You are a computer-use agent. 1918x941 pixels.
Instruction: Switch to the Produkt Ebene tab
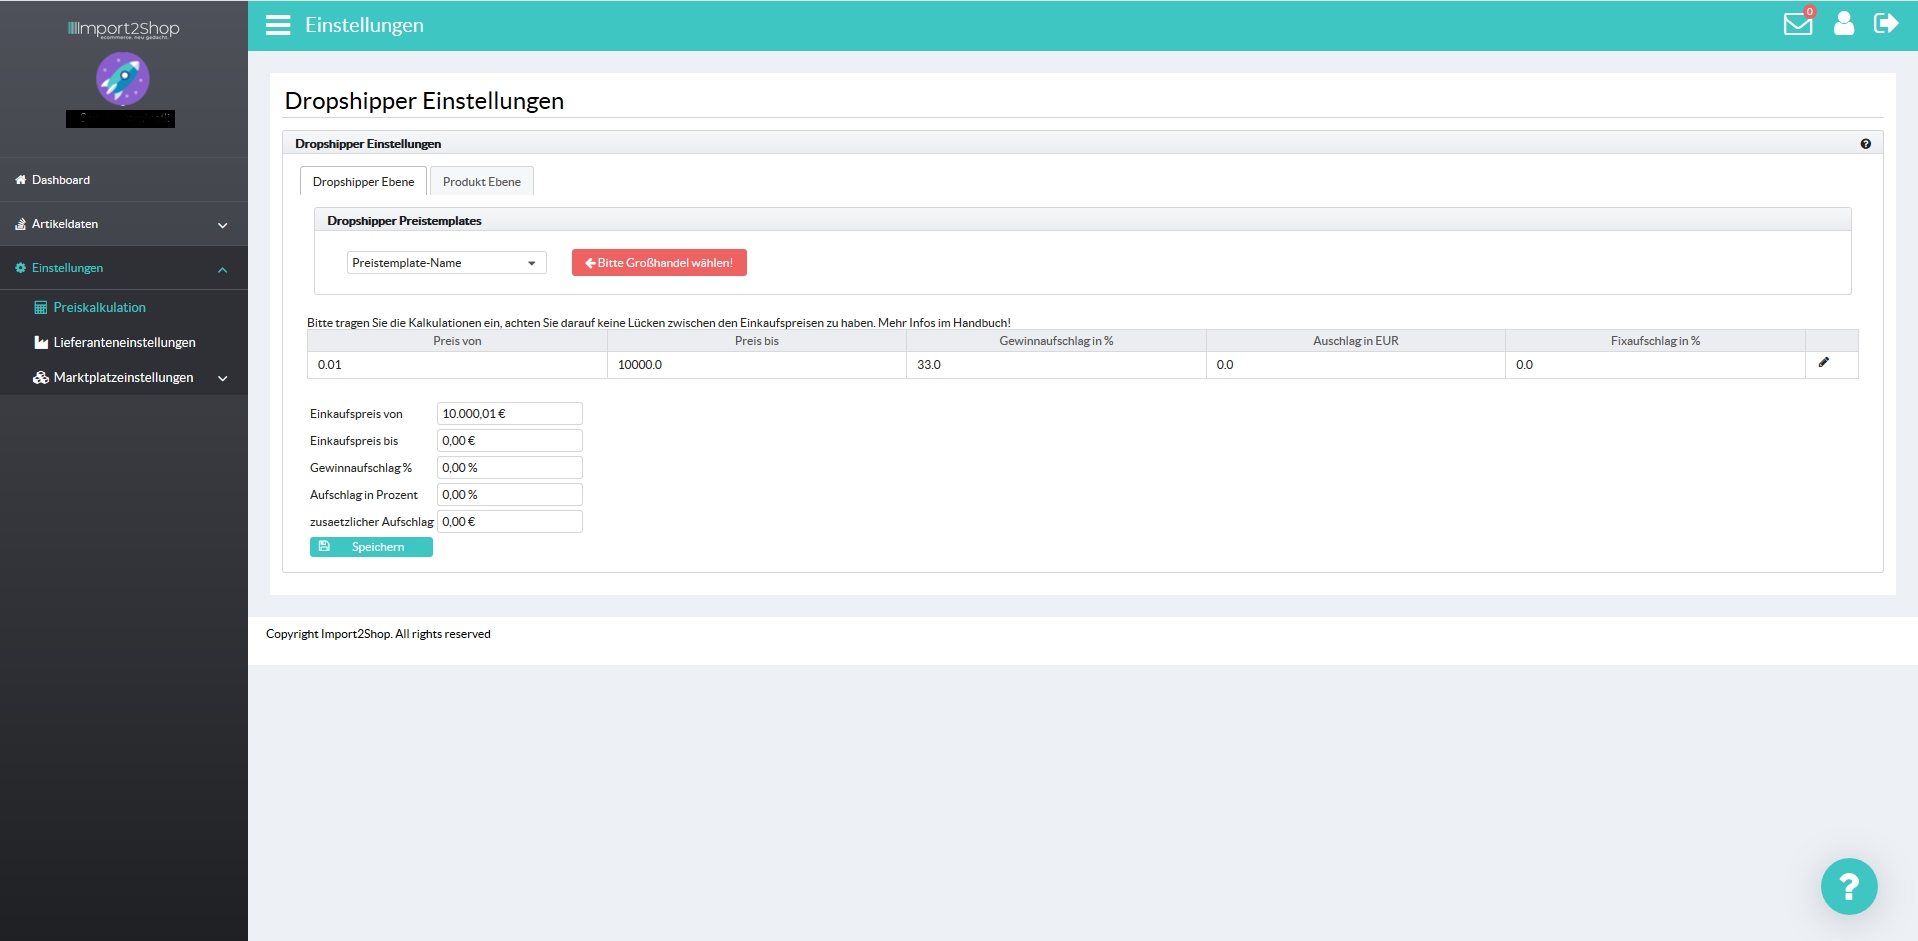[x=481, y=182]
